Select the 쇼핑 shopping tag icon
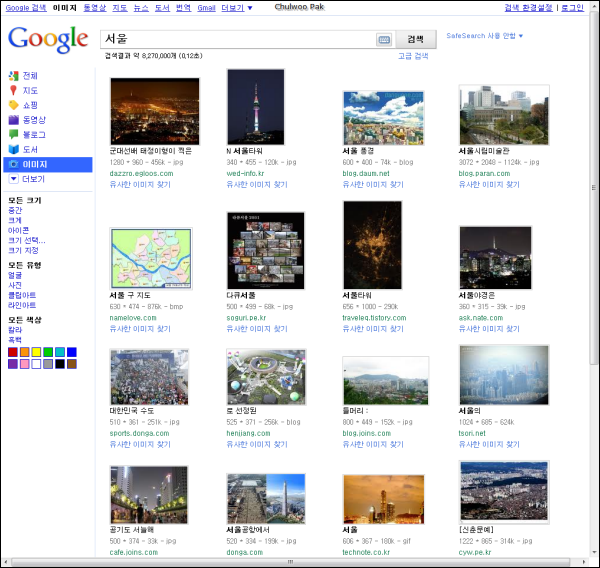The width and height of the screenshot is (600, 568). 13,105
